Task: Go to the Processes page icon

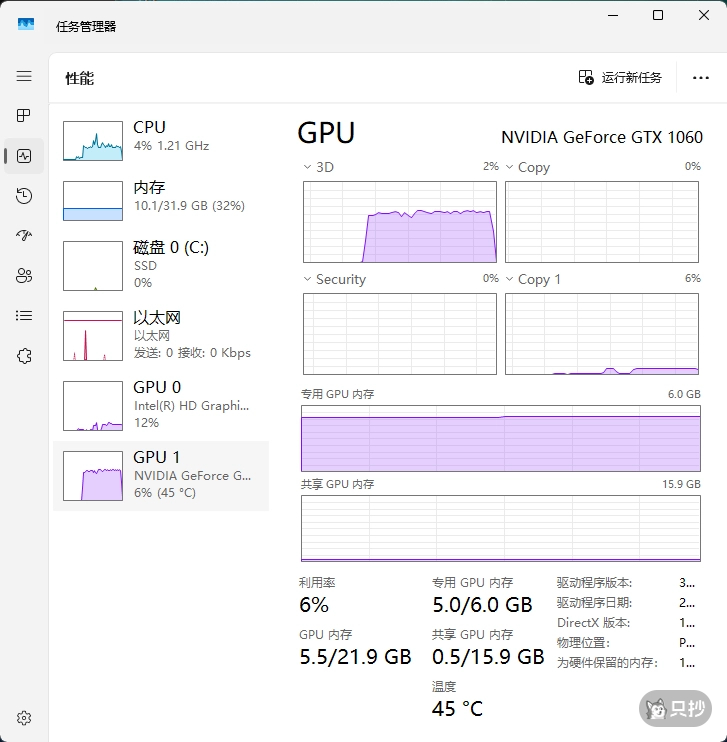Action: click(x=24, y=116)
